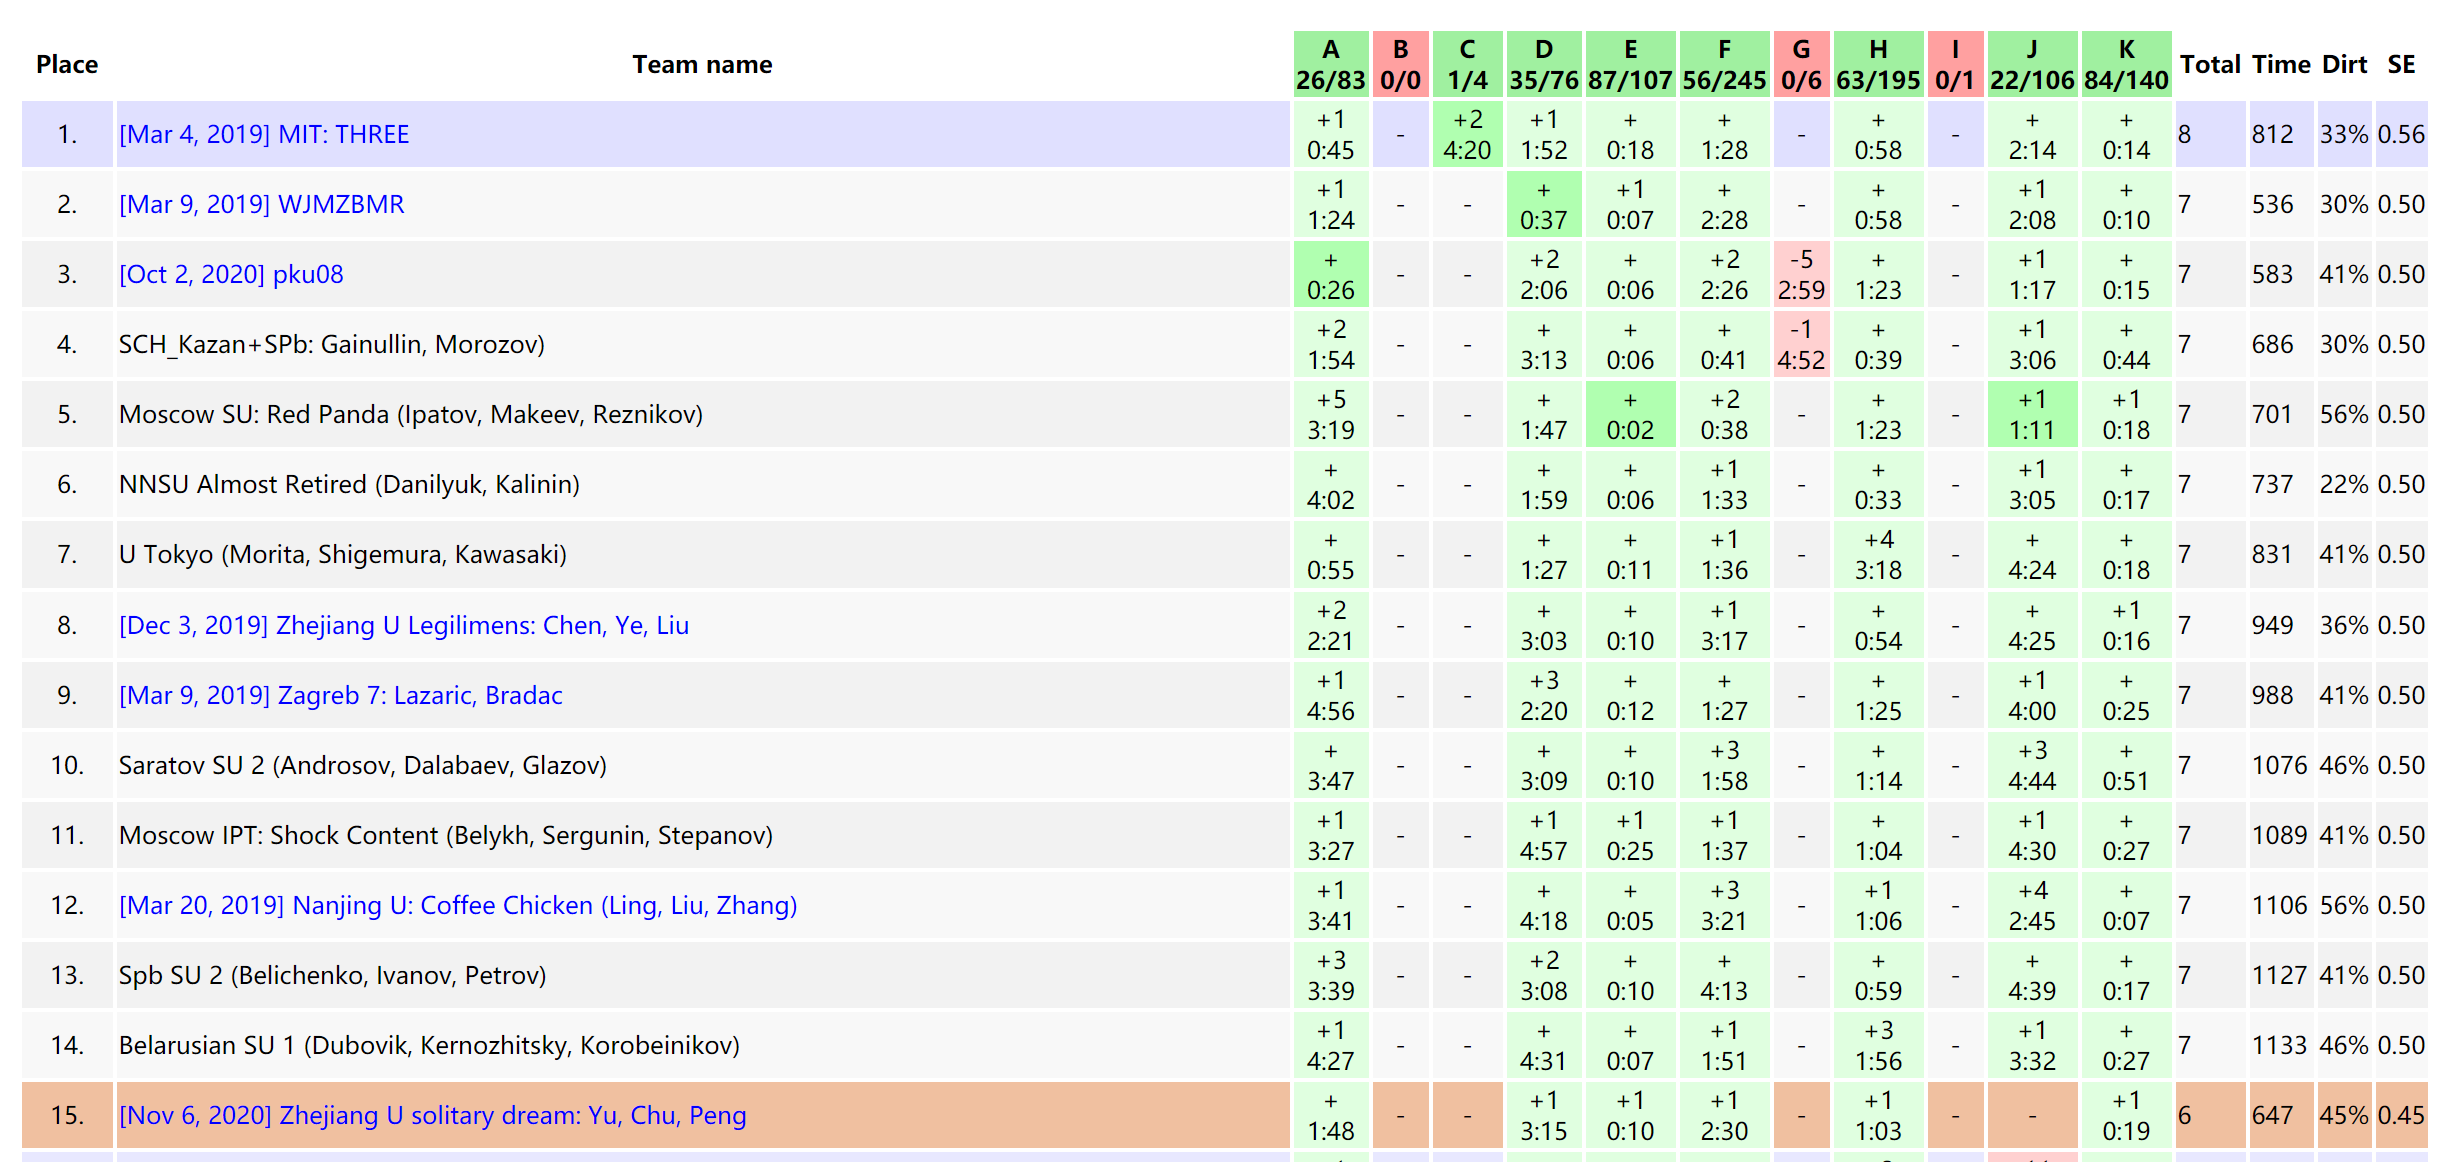
Task: Click the Time column header
Action: coord(2281,64)
